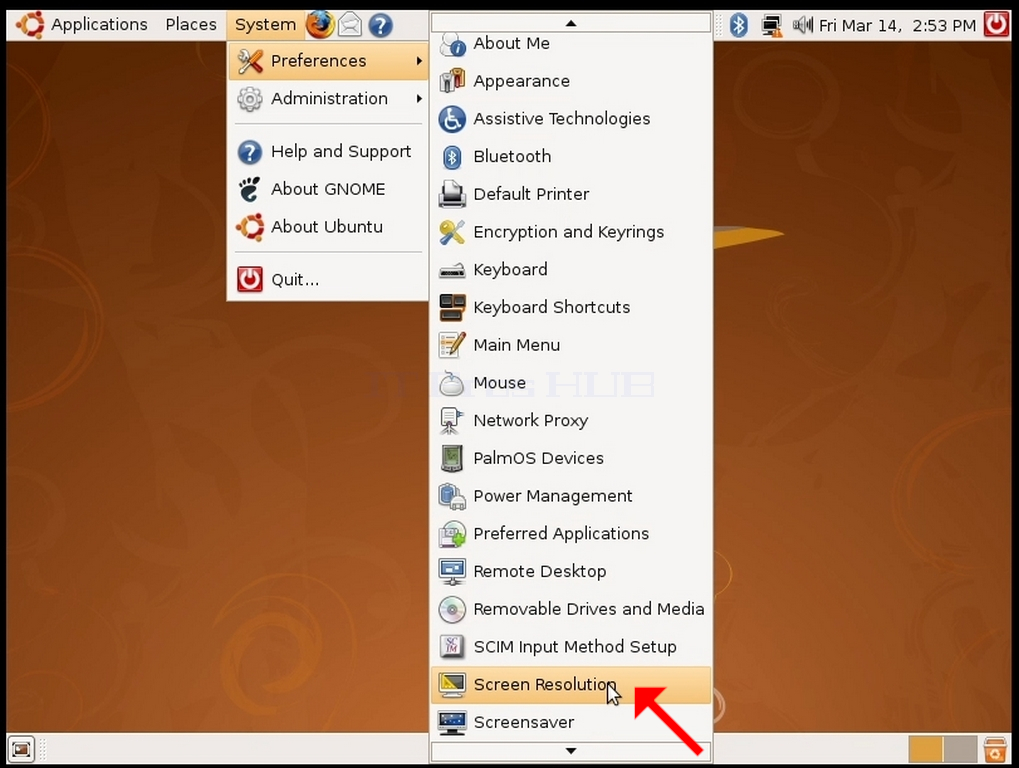Image resolution: width=1019 pixels, height=768 pixels.
Task: Open the mail envelope launcher icon
Action: [350, 25]
